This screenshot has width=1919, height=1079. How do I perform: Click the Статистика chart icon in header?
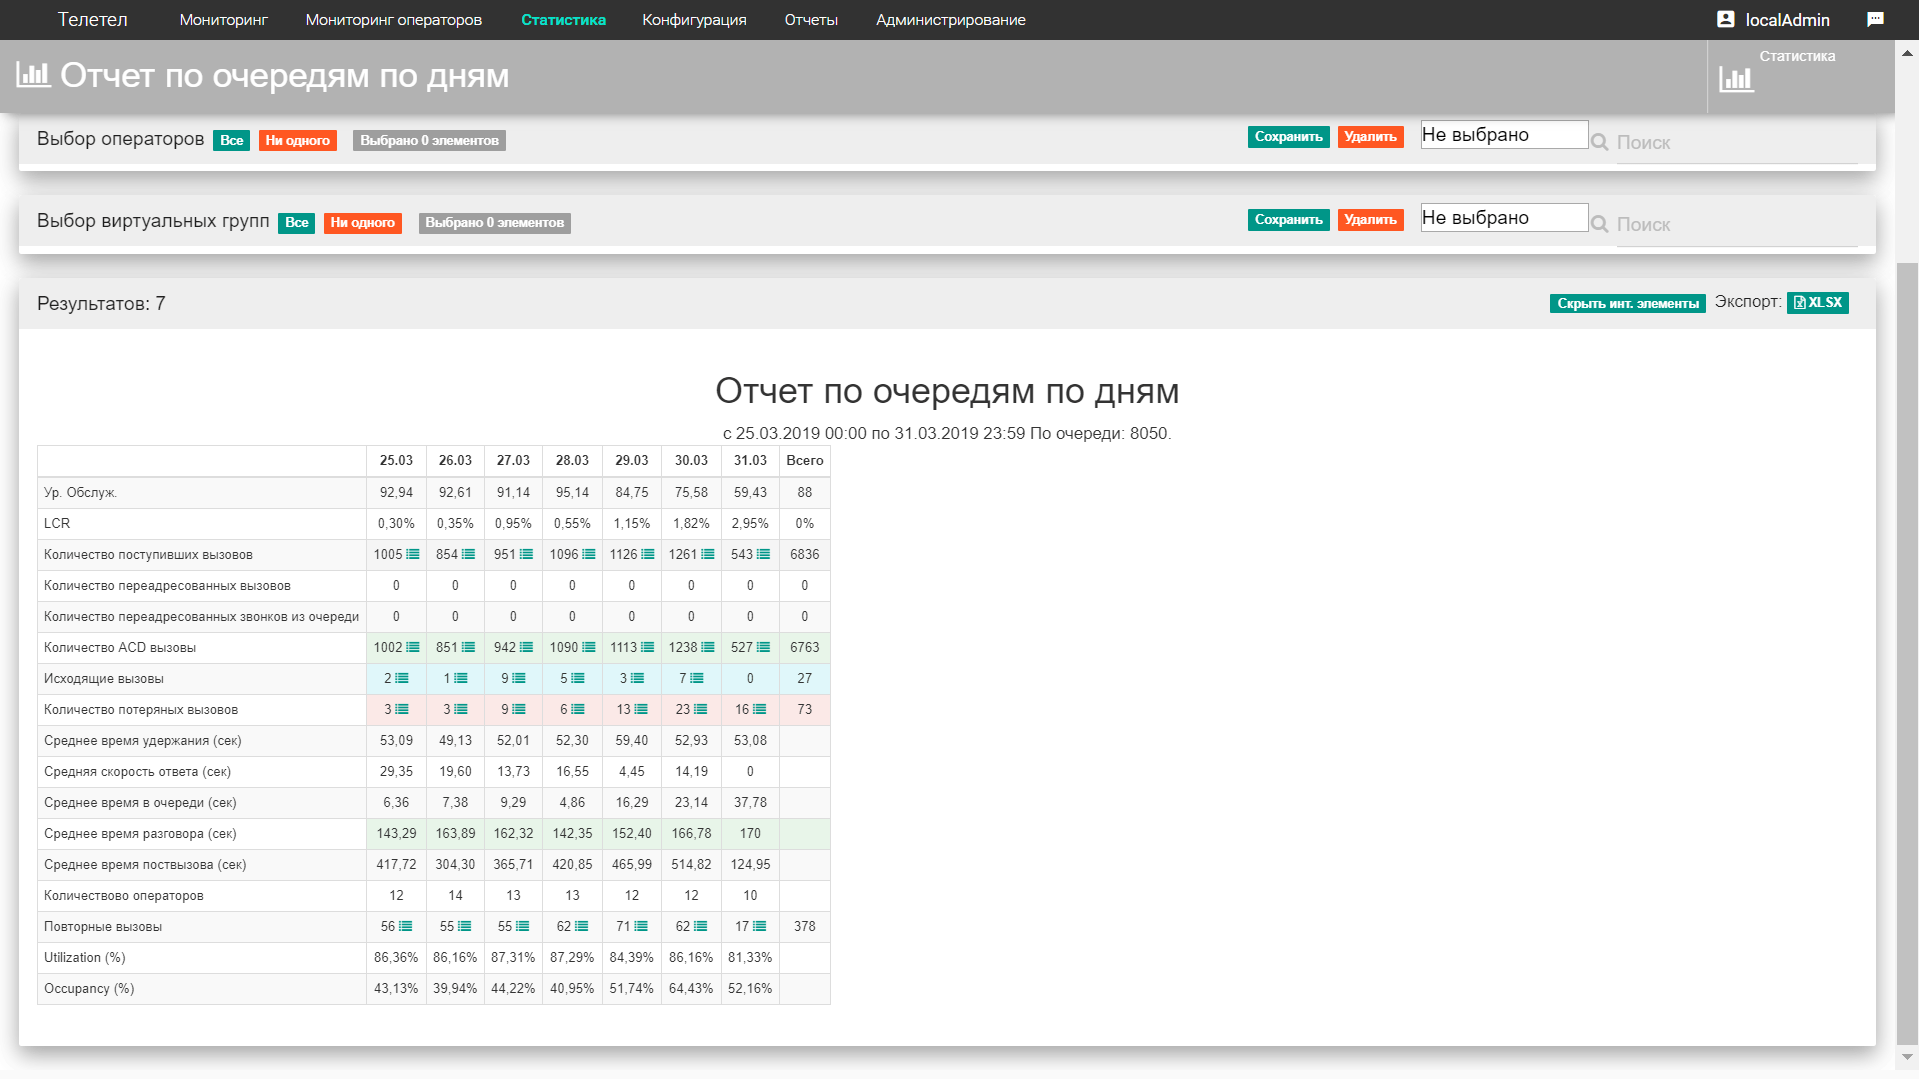(1736, 79)
